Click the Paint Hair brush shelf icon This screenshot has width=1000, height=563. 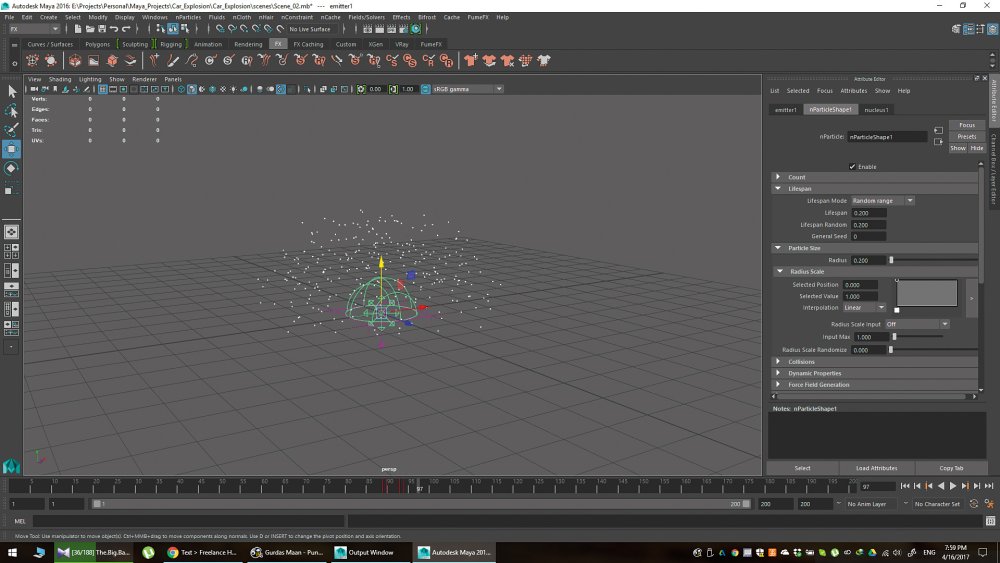173,61
